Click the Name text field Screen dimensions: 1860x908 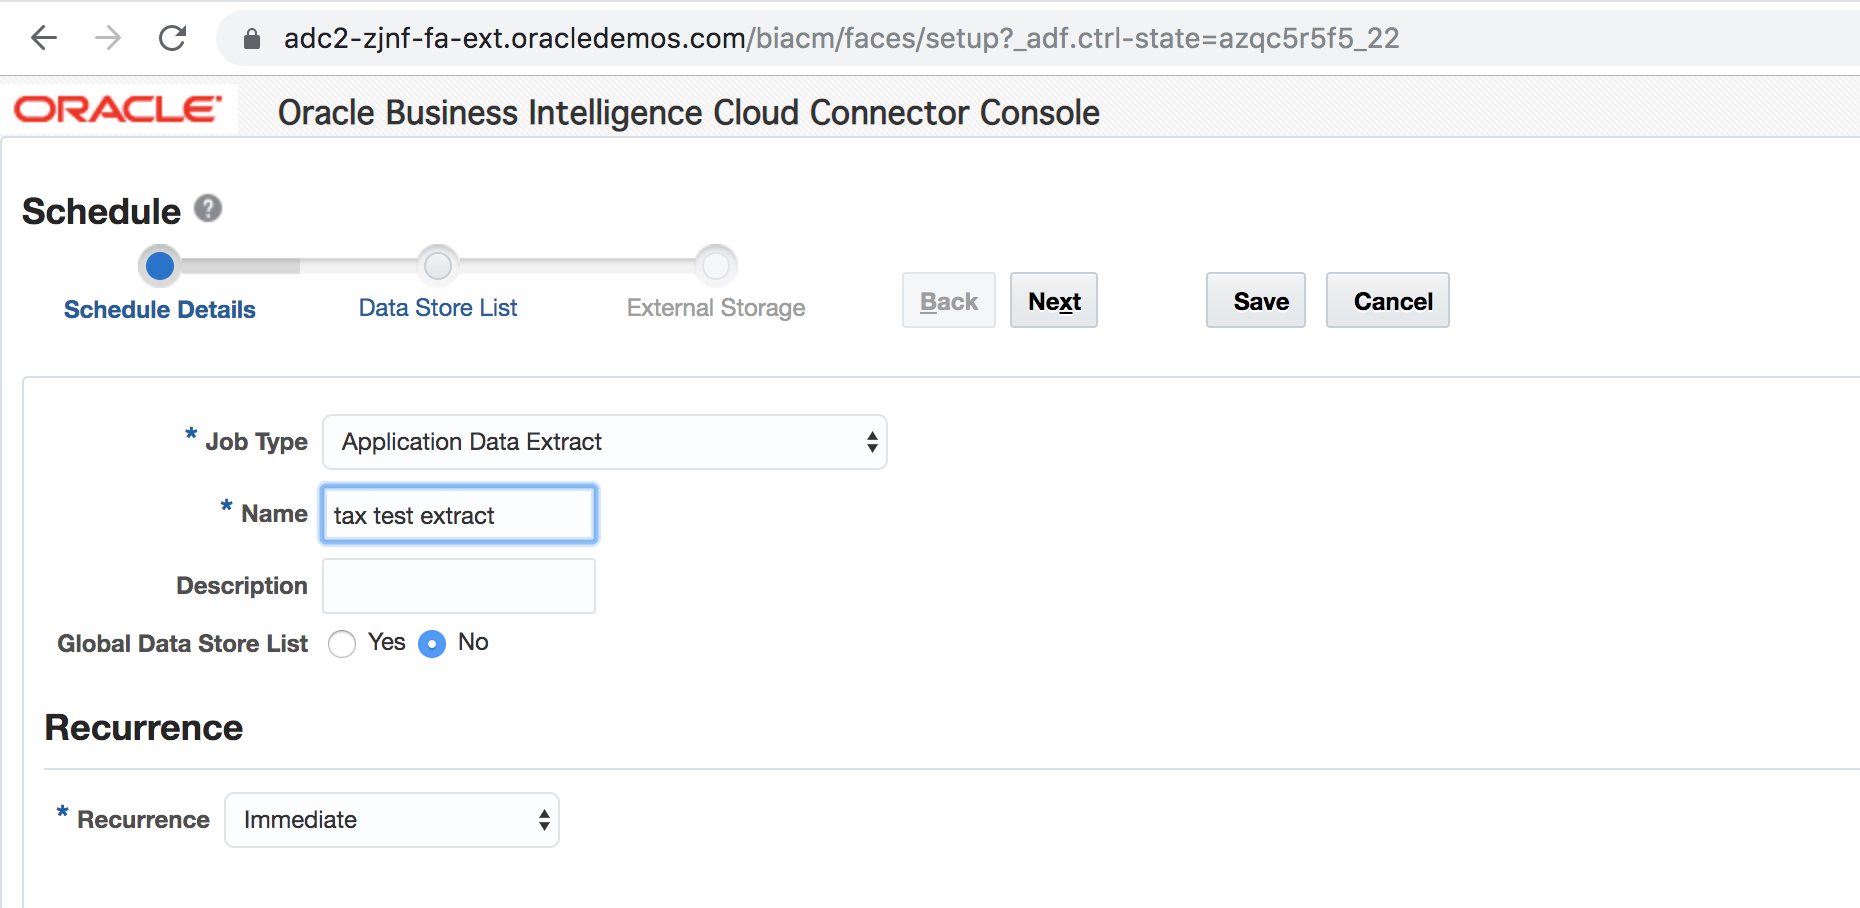click(459, 515)
